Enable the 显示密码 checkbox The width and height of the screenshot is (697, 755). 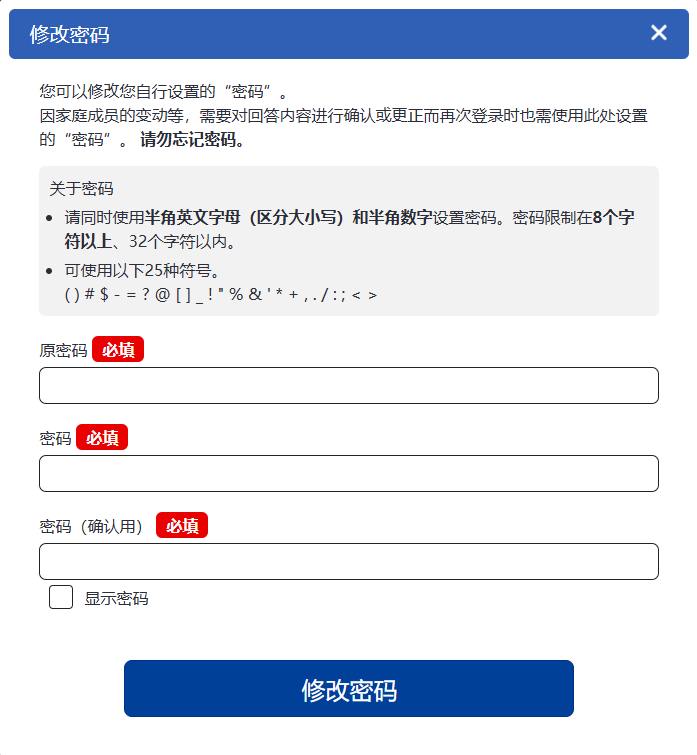pos(61,598)
